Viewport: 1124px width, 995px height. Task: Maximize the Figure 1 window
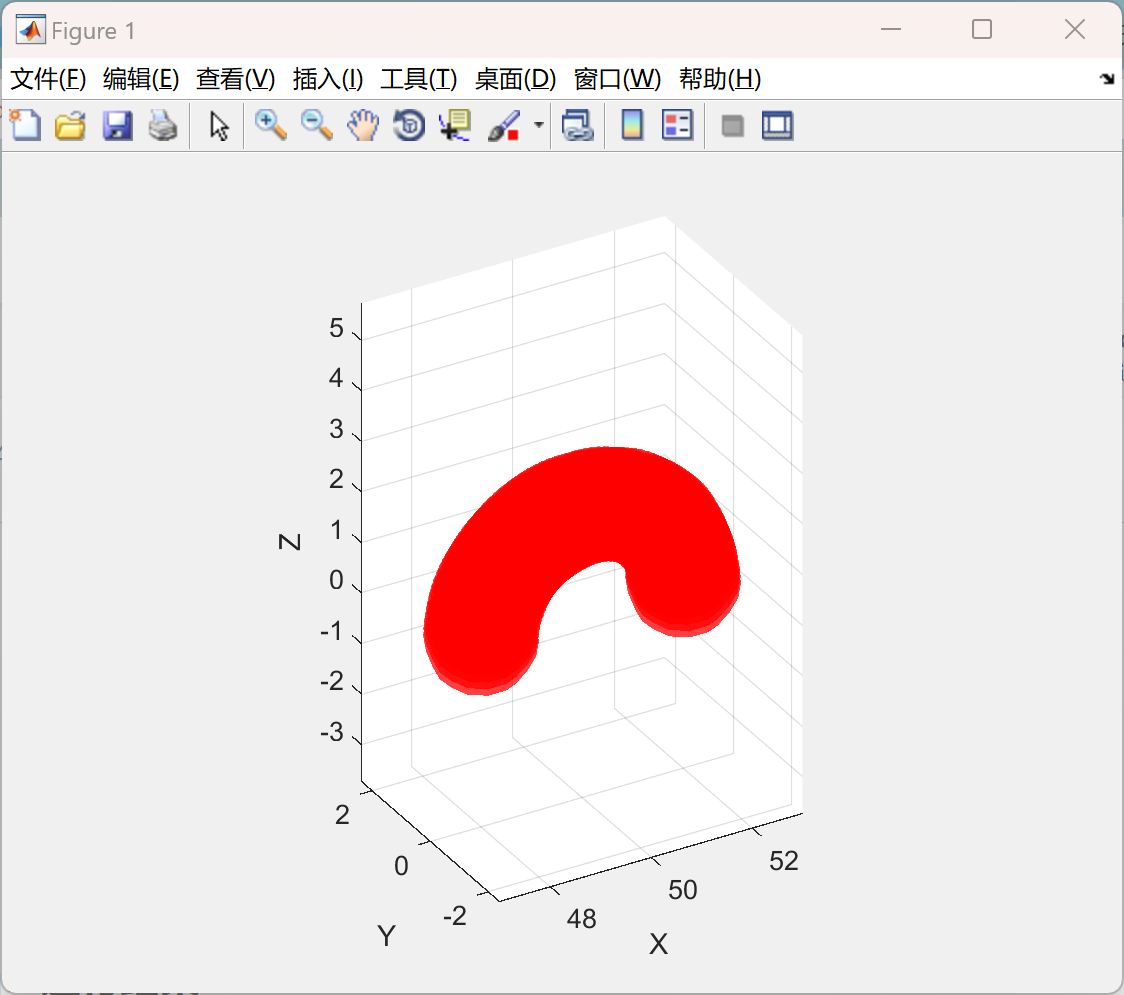tap(982, 29)
